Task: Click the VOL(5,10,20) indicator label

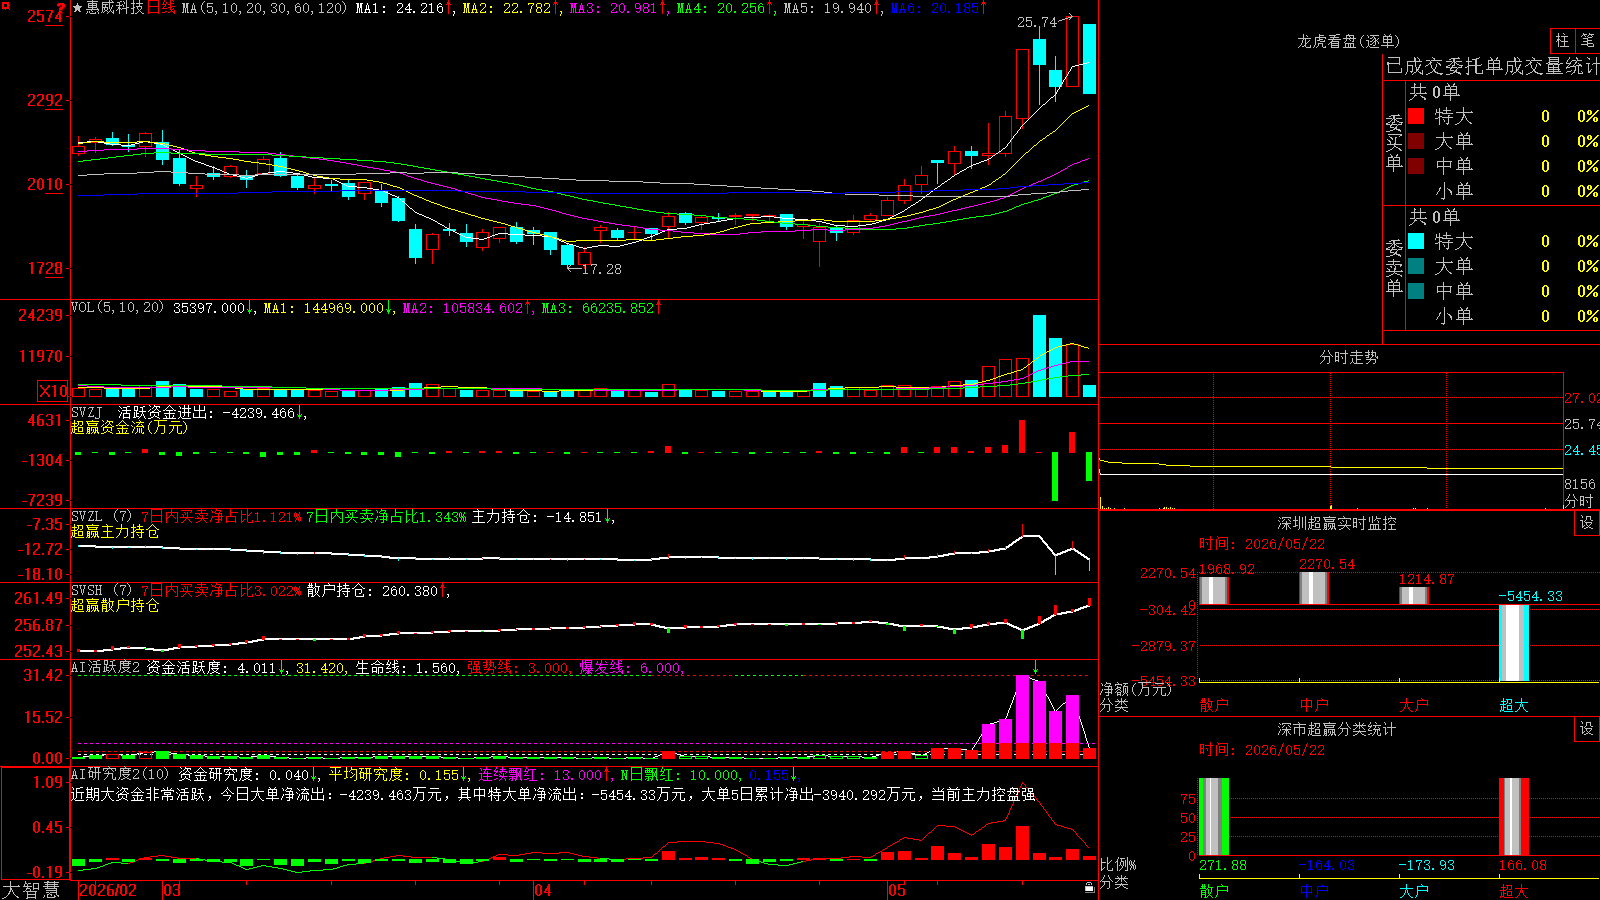Action: 117,308
